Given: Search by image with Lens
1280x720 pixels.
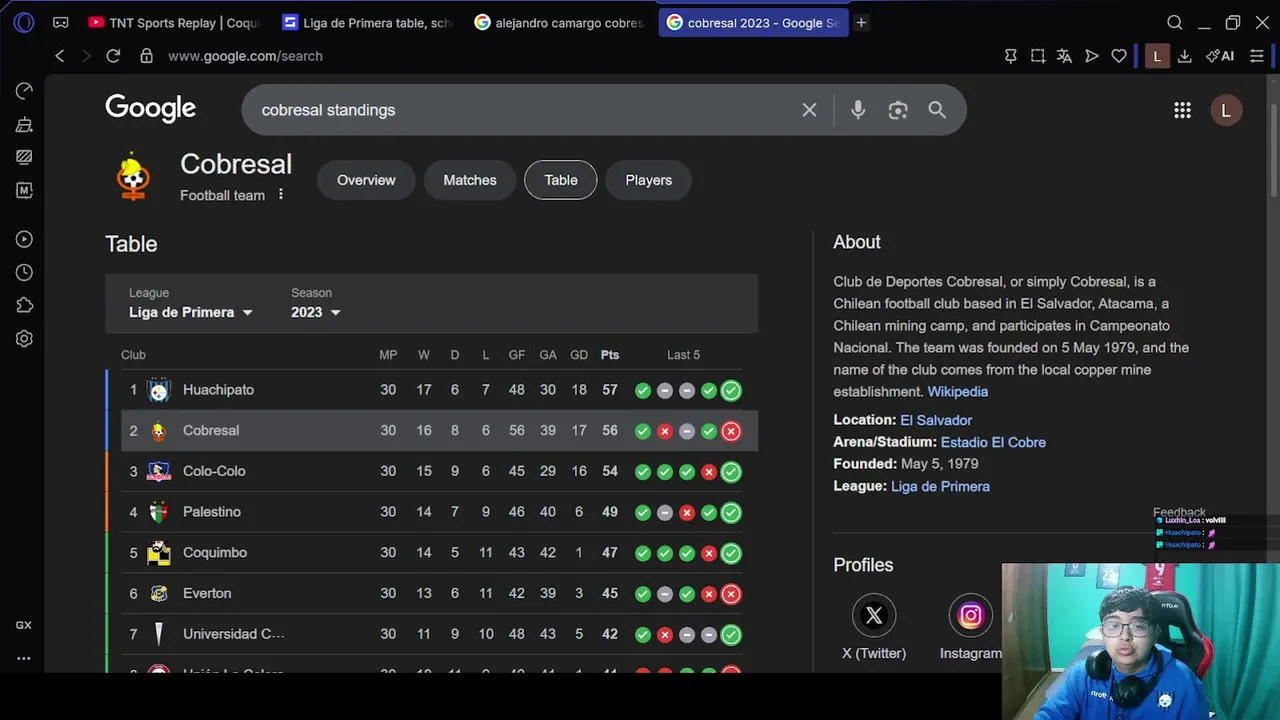Looking at the screenshot, I should point(898,110).
